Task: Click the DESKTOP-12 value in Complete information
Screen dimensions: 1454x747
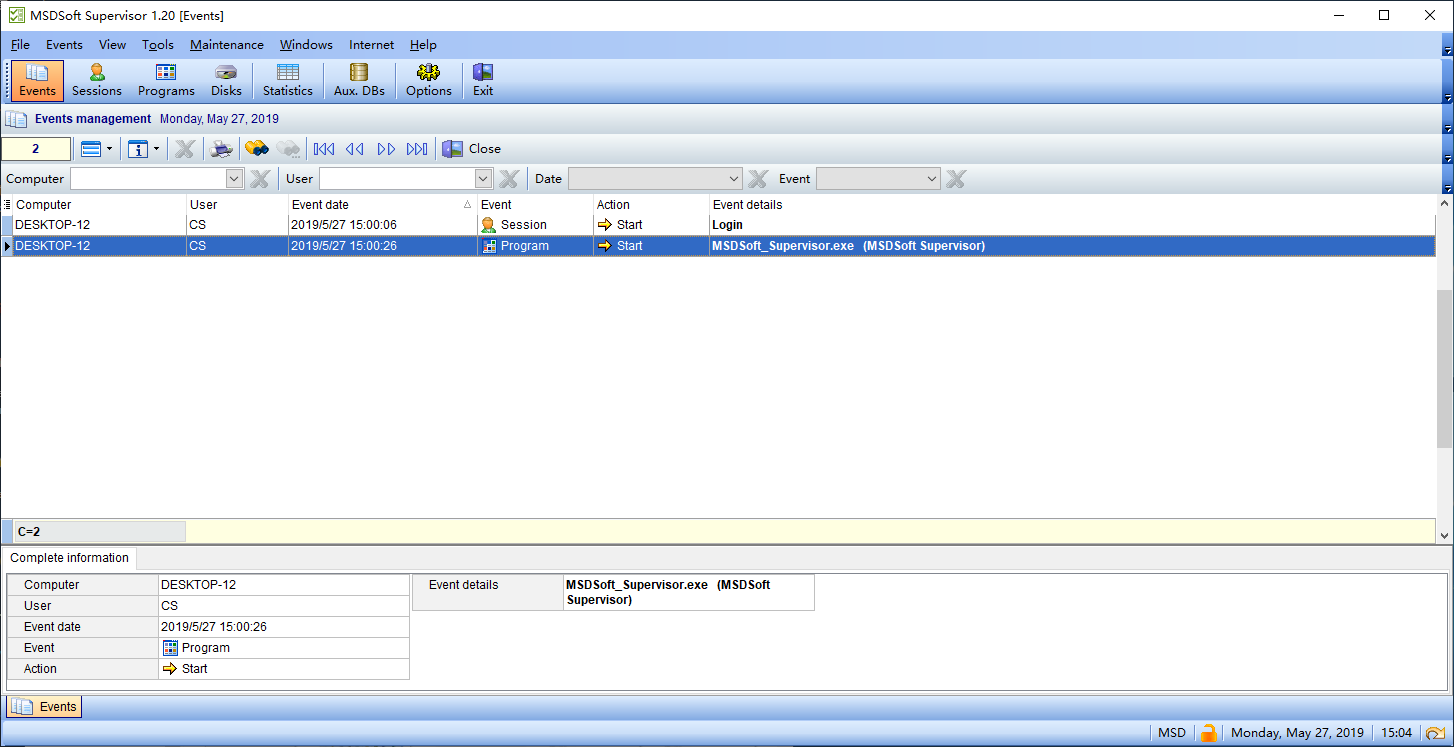Action: click(284, 585)
